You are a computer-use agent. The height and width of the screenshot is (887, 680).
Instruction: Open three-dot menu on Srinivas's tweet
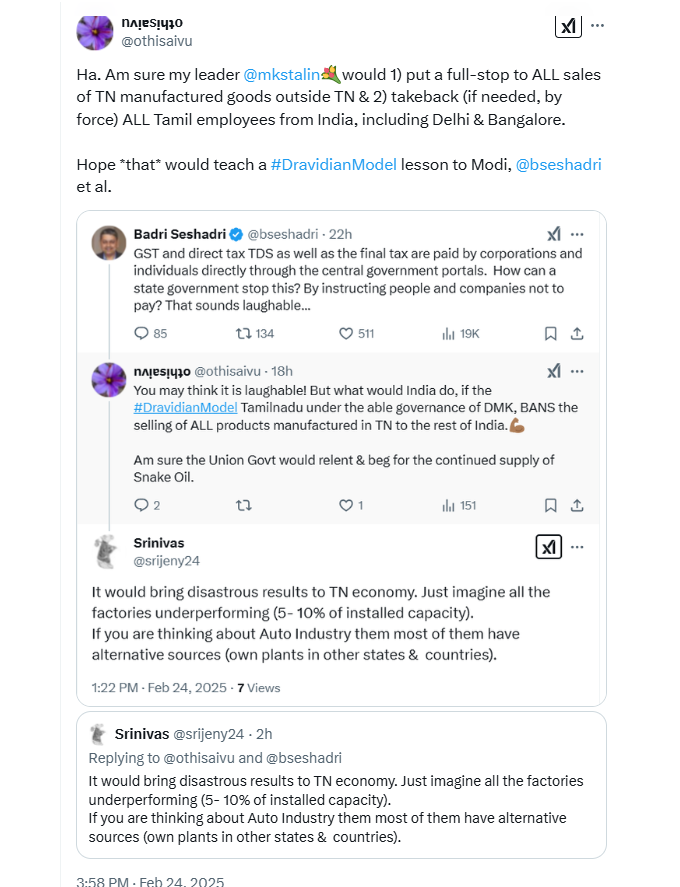[577, 546]
